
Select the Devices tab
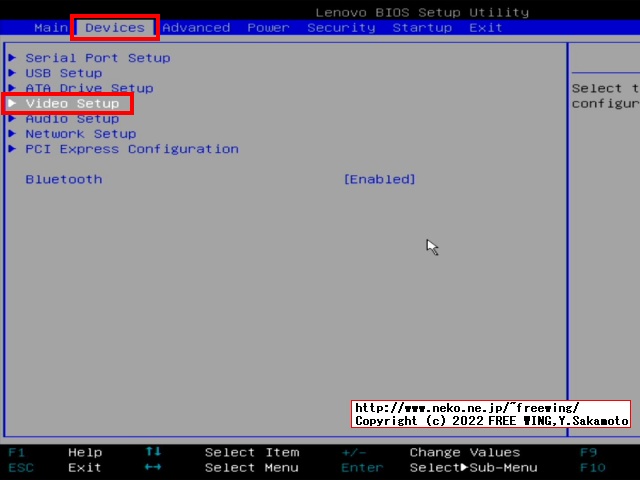115,27
